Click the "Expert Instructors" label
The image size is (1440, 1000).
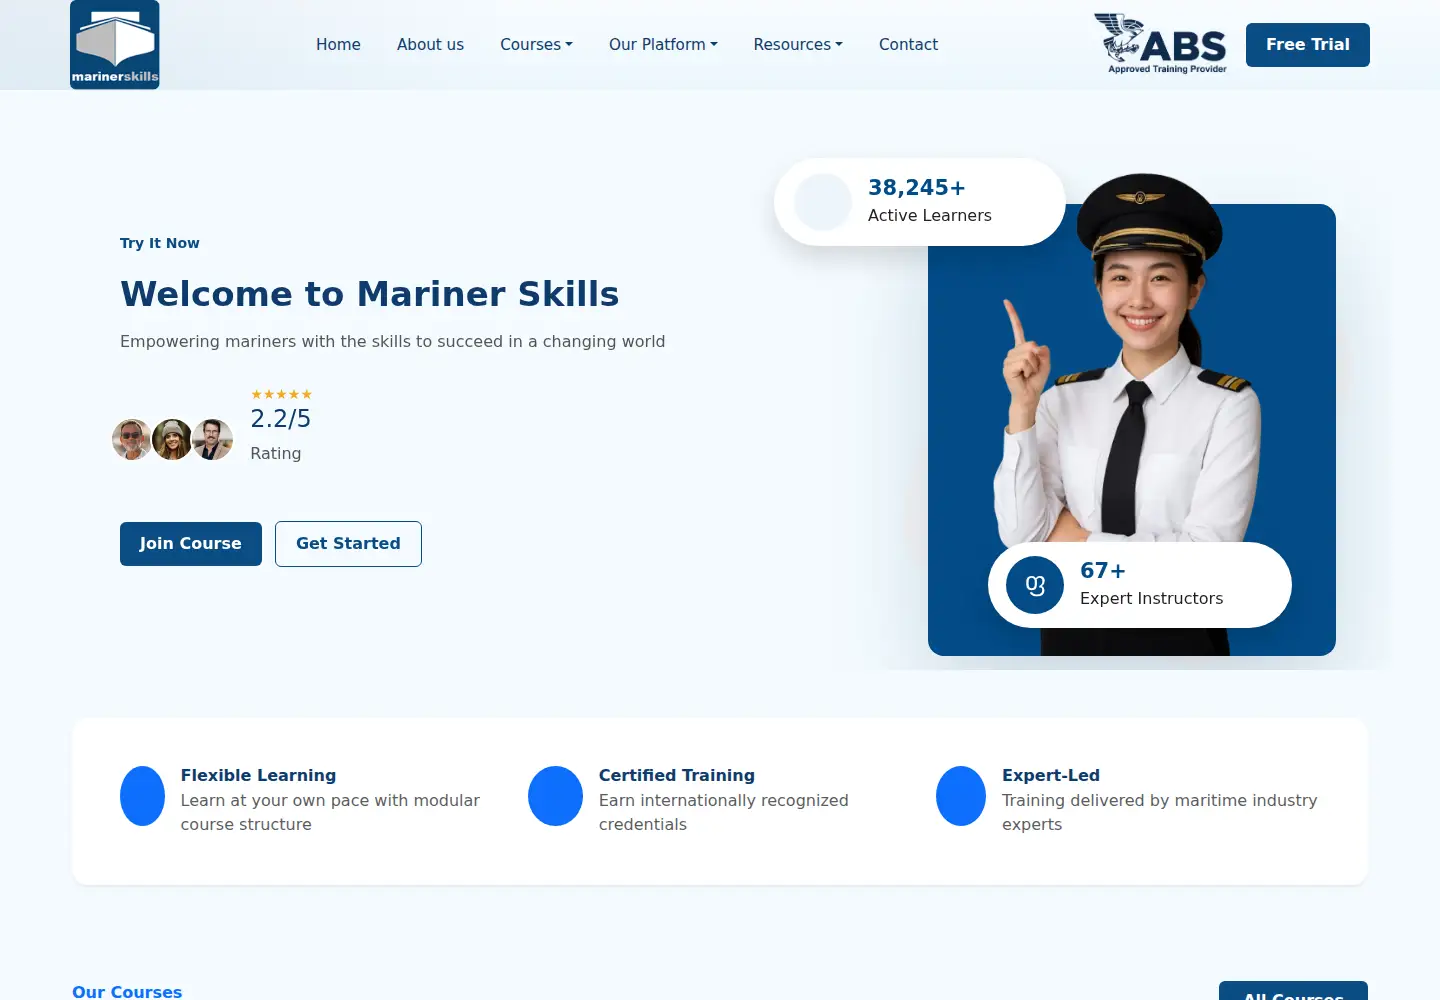(x=1152, y=598)
